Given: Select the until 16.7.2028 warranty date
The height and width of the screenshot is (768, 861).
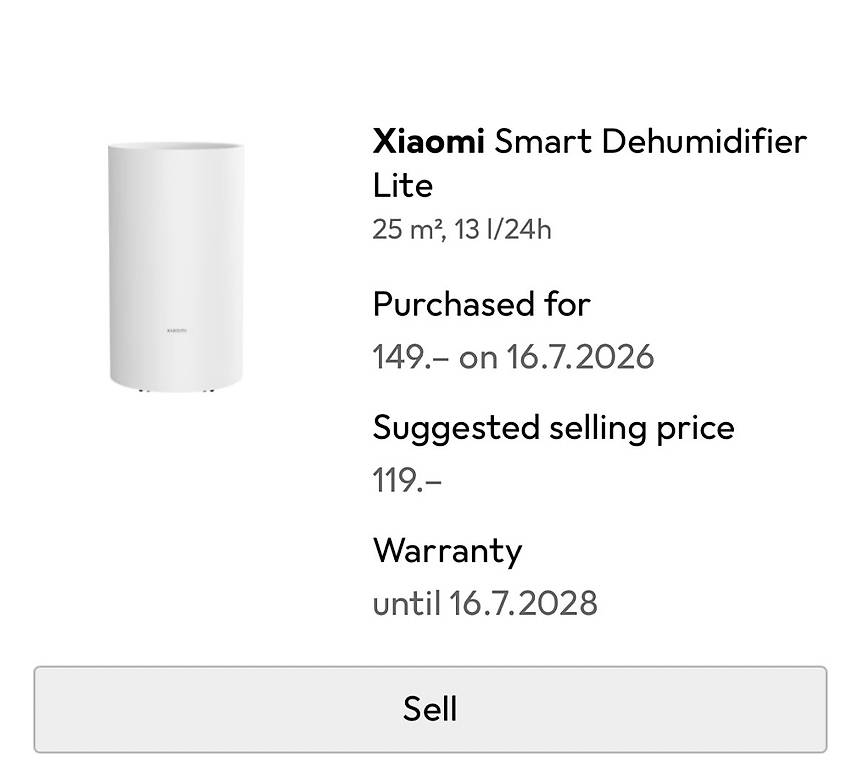Looking at the screenshot, I should click(x=485, y=603).
